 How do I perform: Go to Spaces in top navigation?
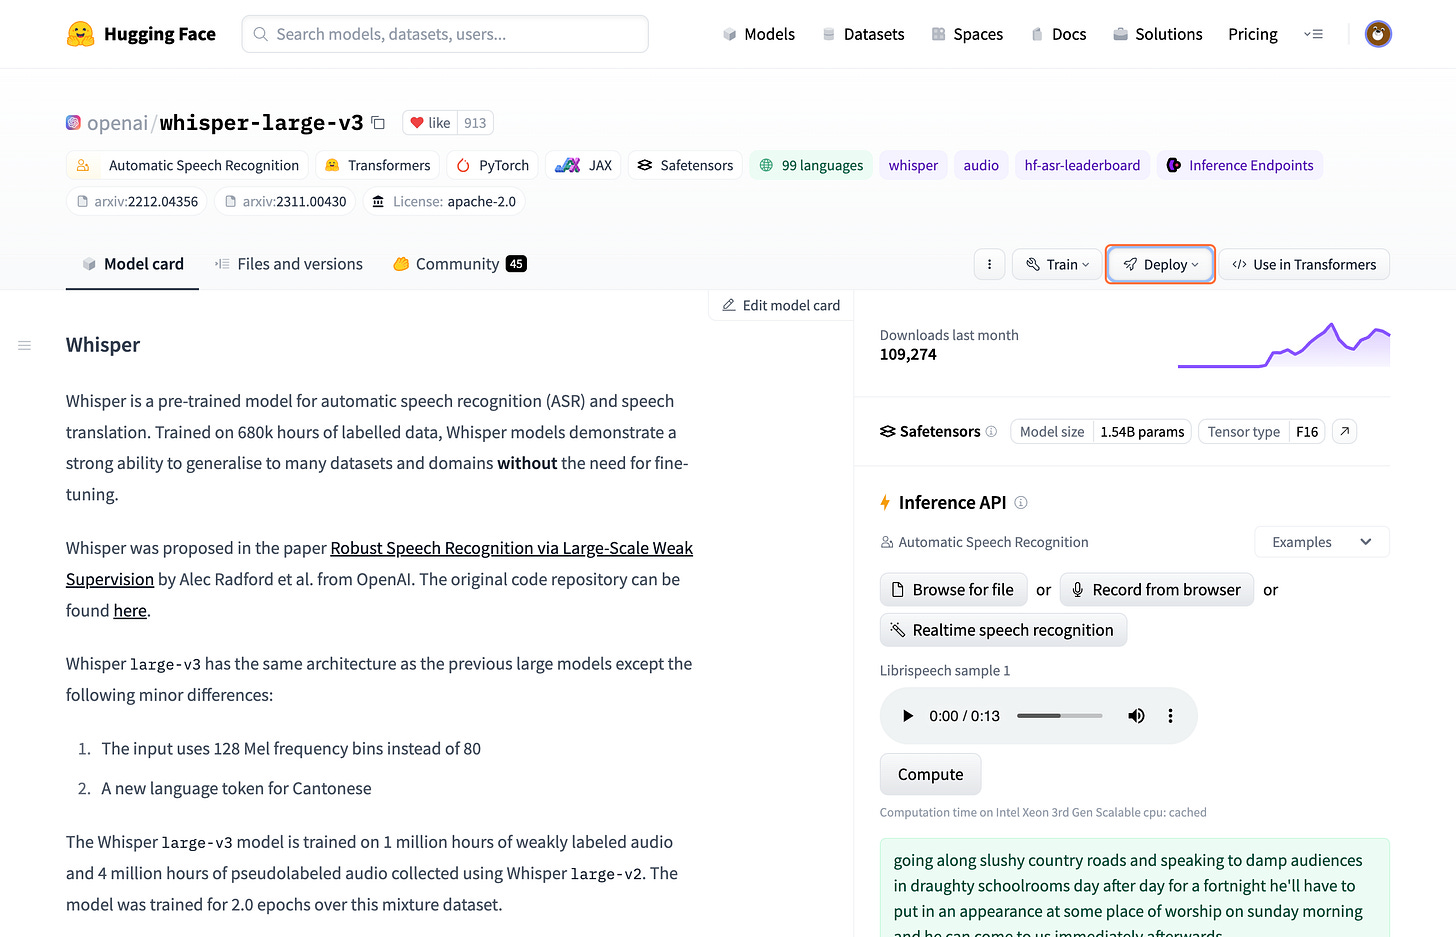[x=967, y=34]
